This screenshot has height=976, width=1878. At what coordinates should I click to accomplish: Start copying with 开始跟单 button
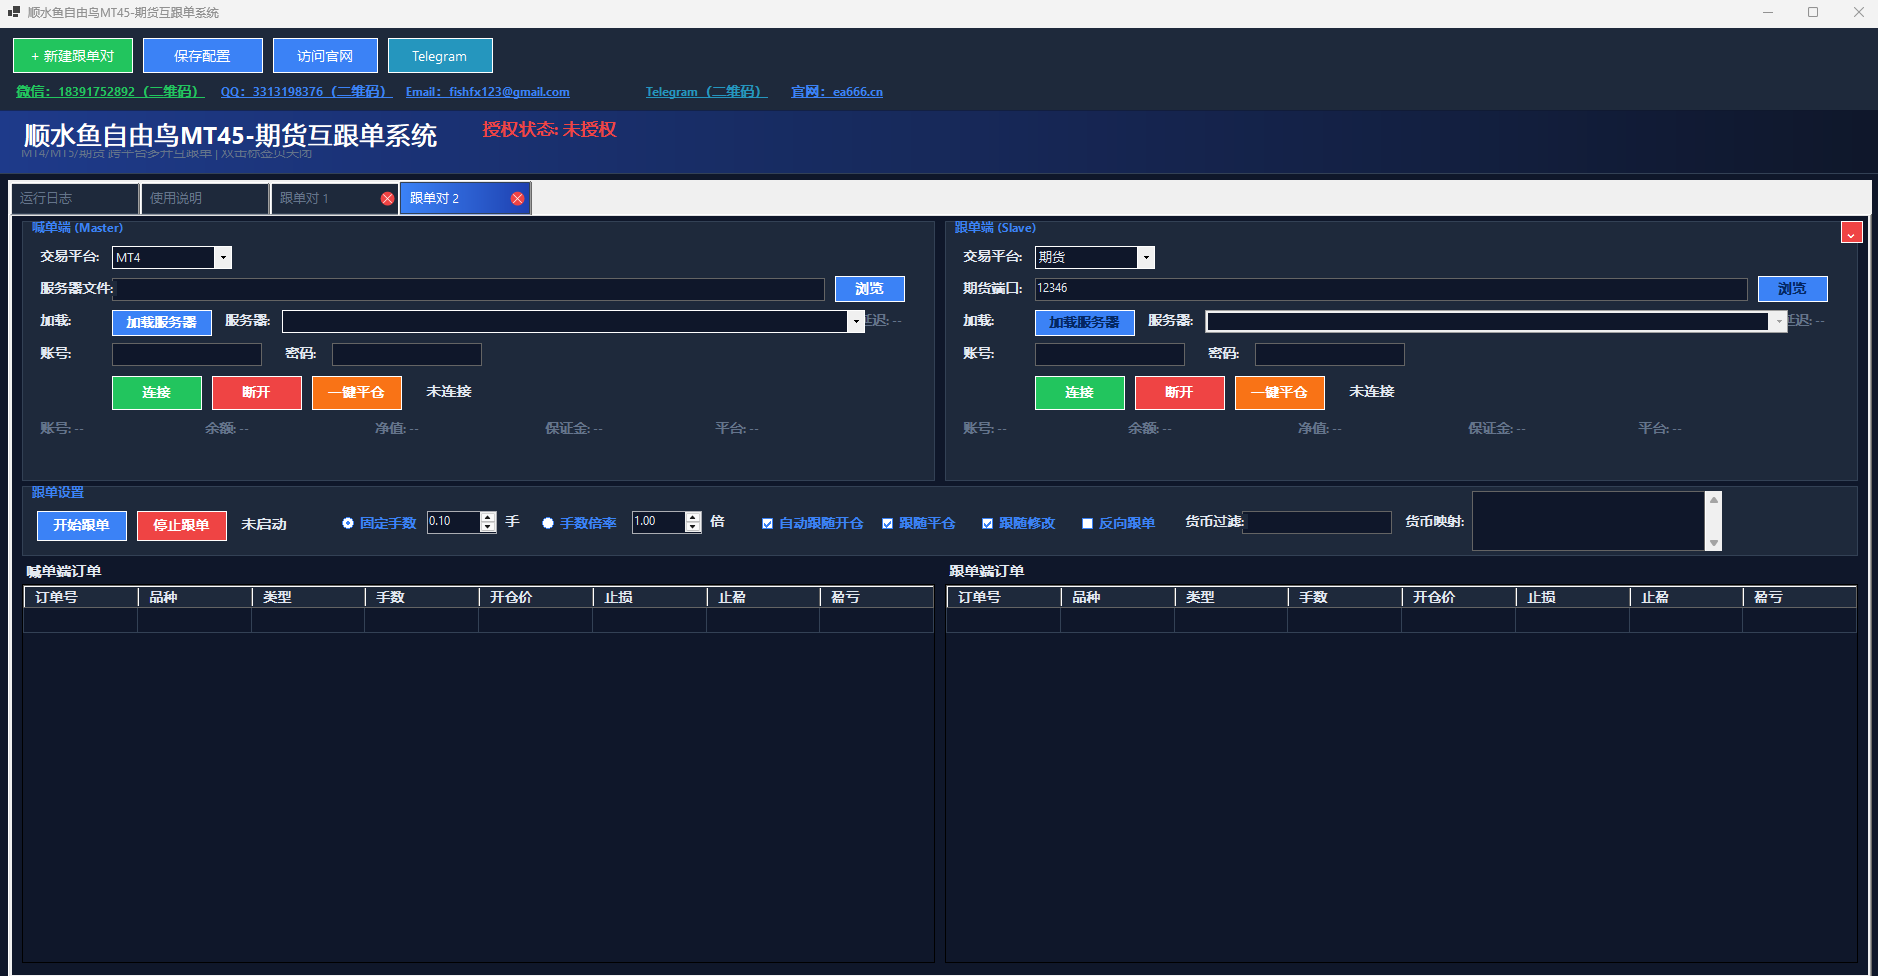click(x=82, y=526)
